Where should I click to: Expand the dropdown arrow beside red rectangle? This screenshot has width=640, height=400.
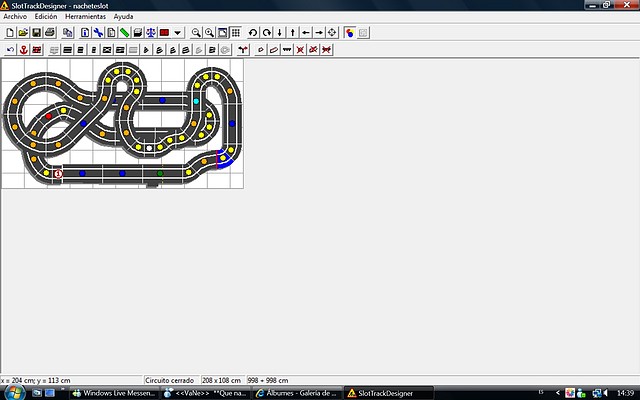tap(178, 33)
